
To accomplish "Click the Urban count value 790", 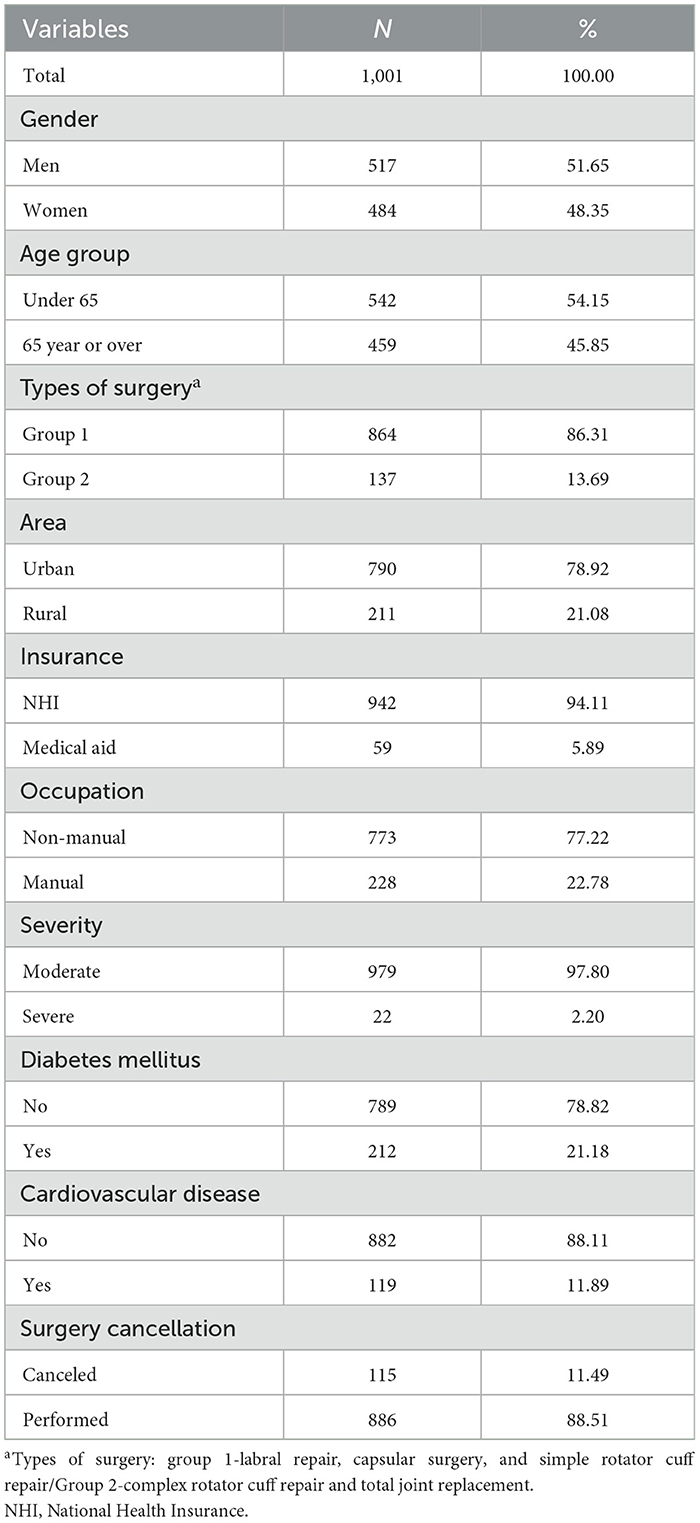I will click(x=382, y=569).
